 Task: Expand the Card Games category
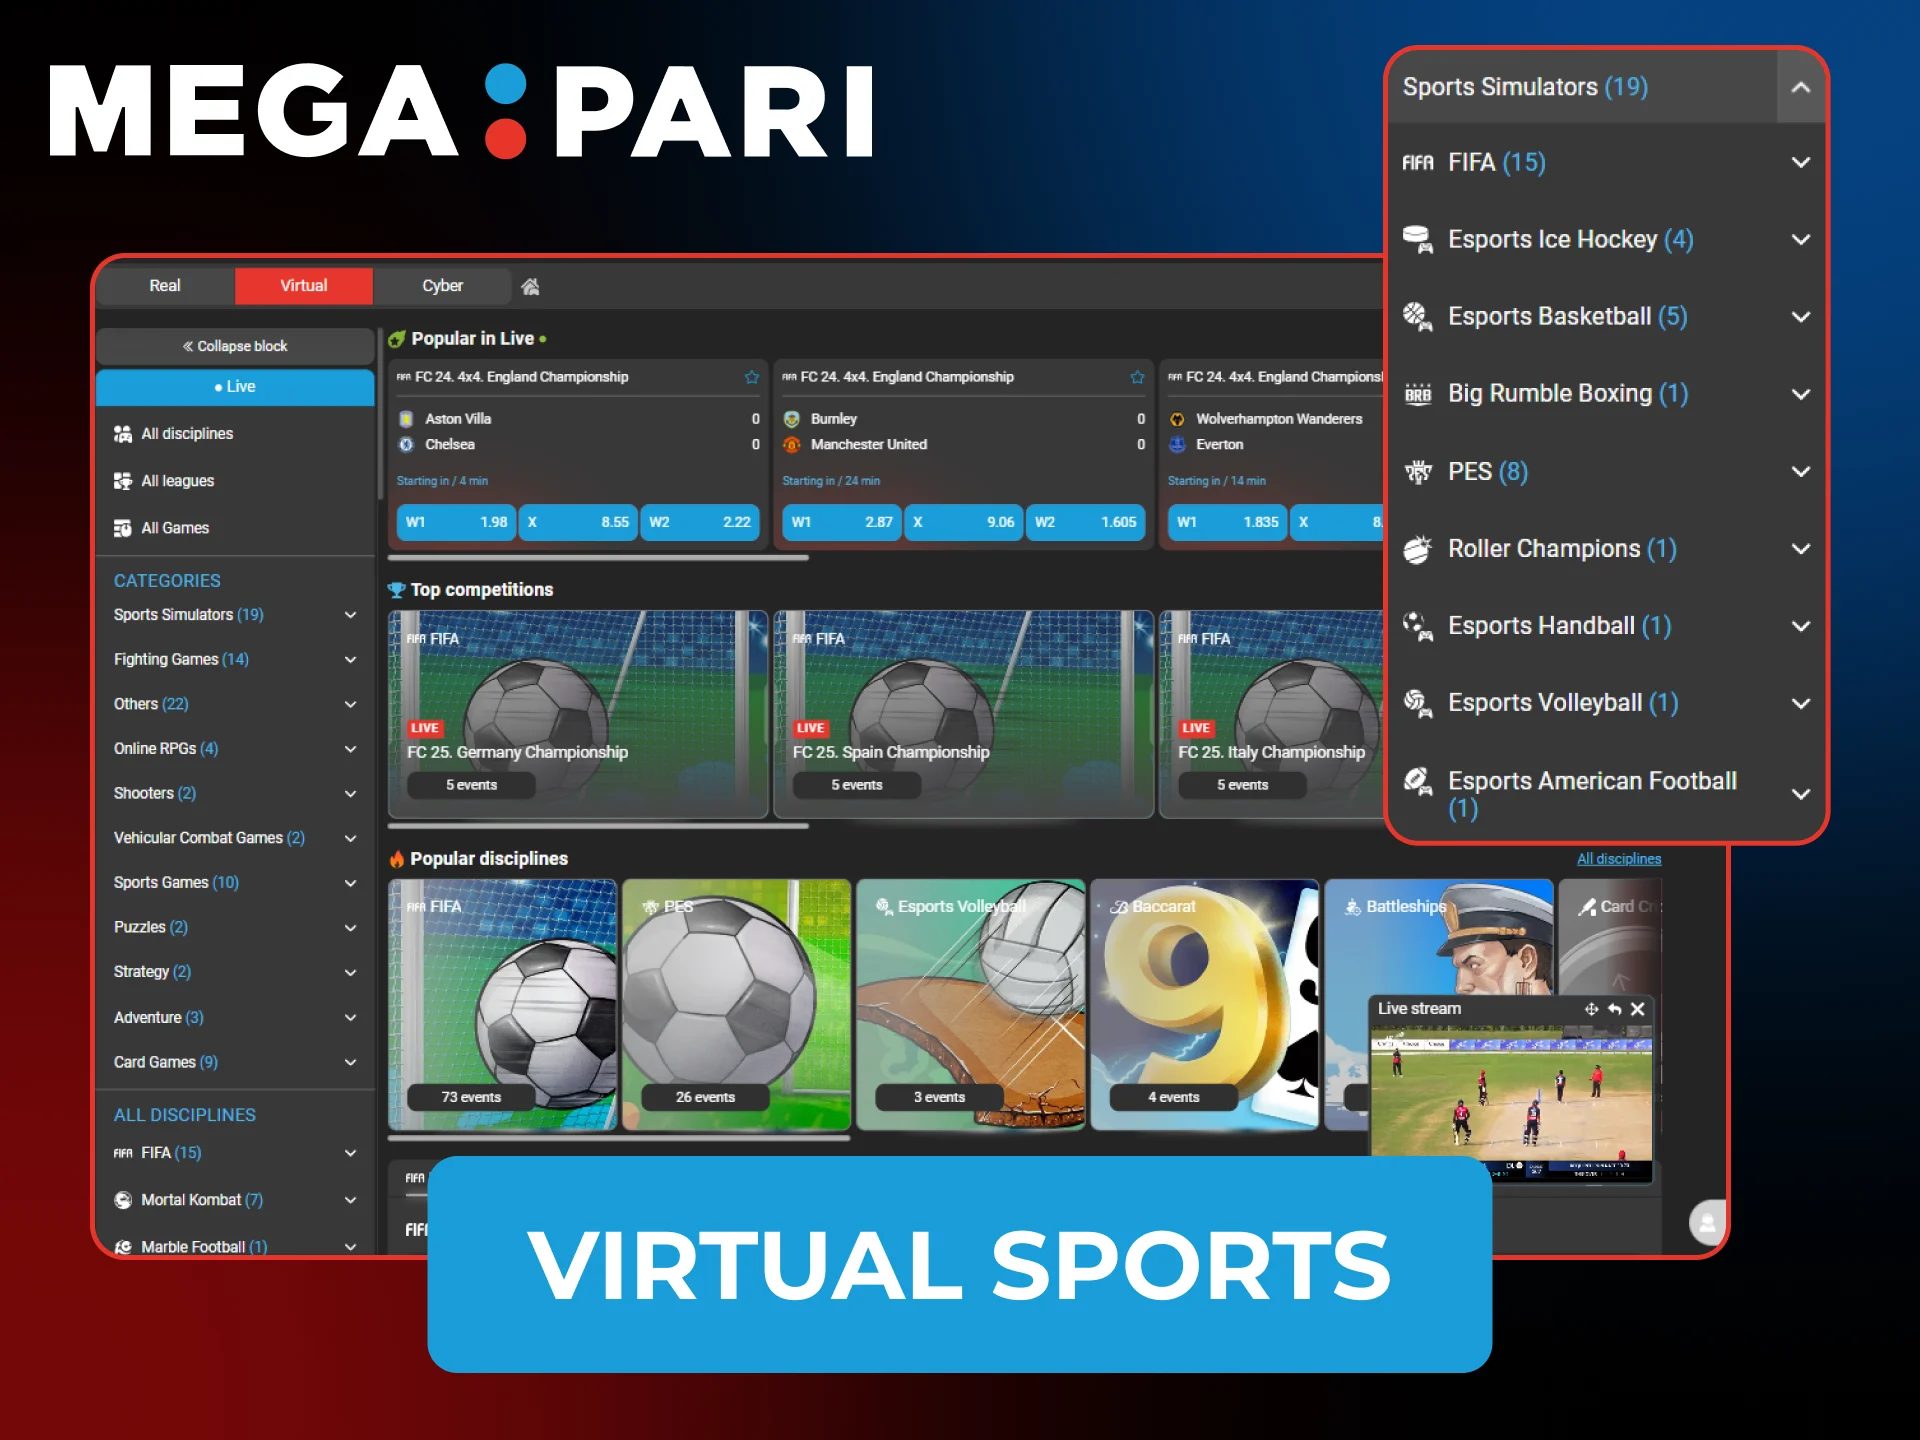pos(351,1062)
